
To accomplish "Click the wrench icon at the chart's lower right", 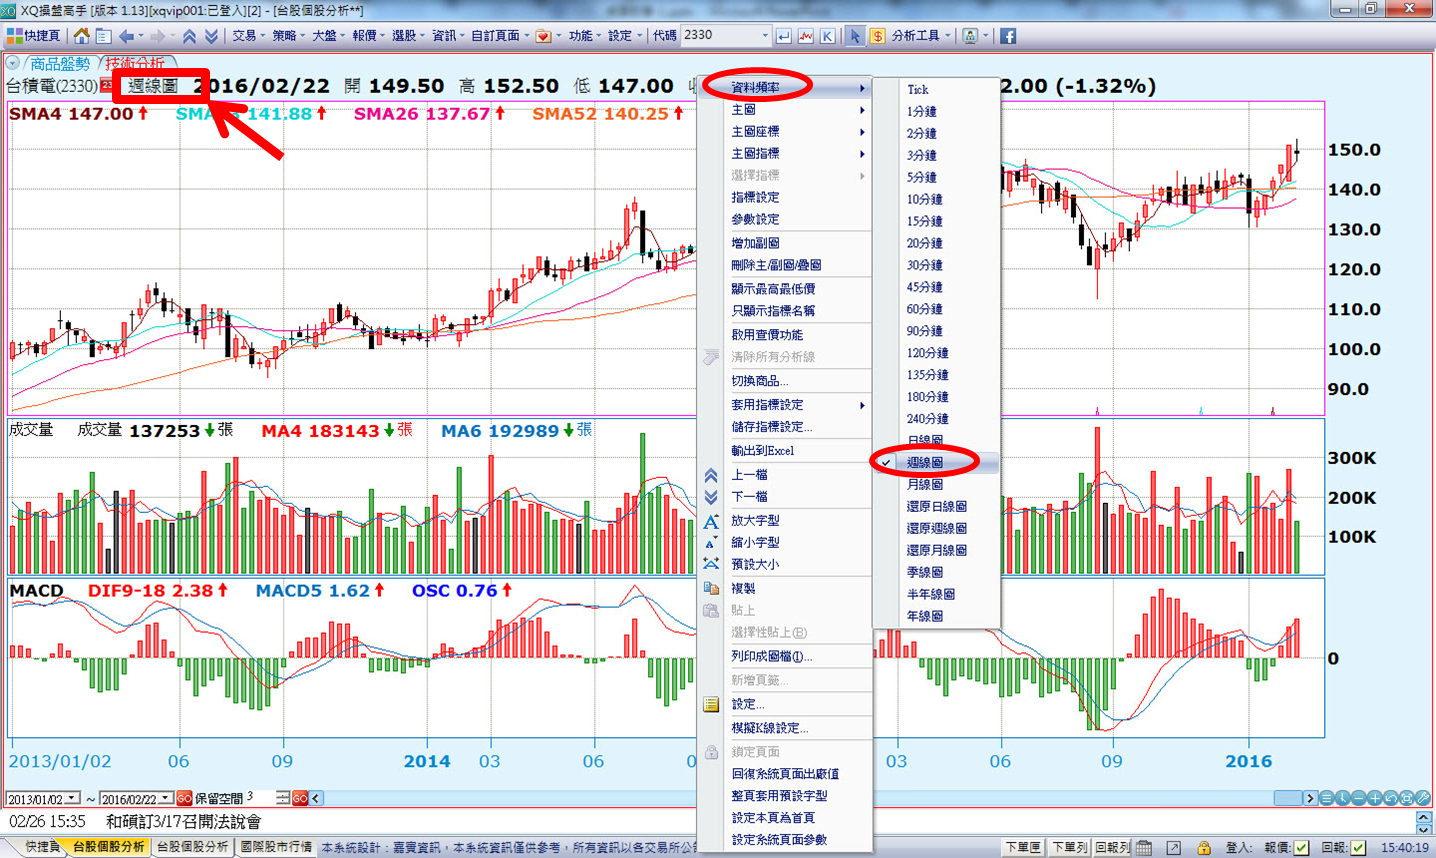I will (1423, 798).
